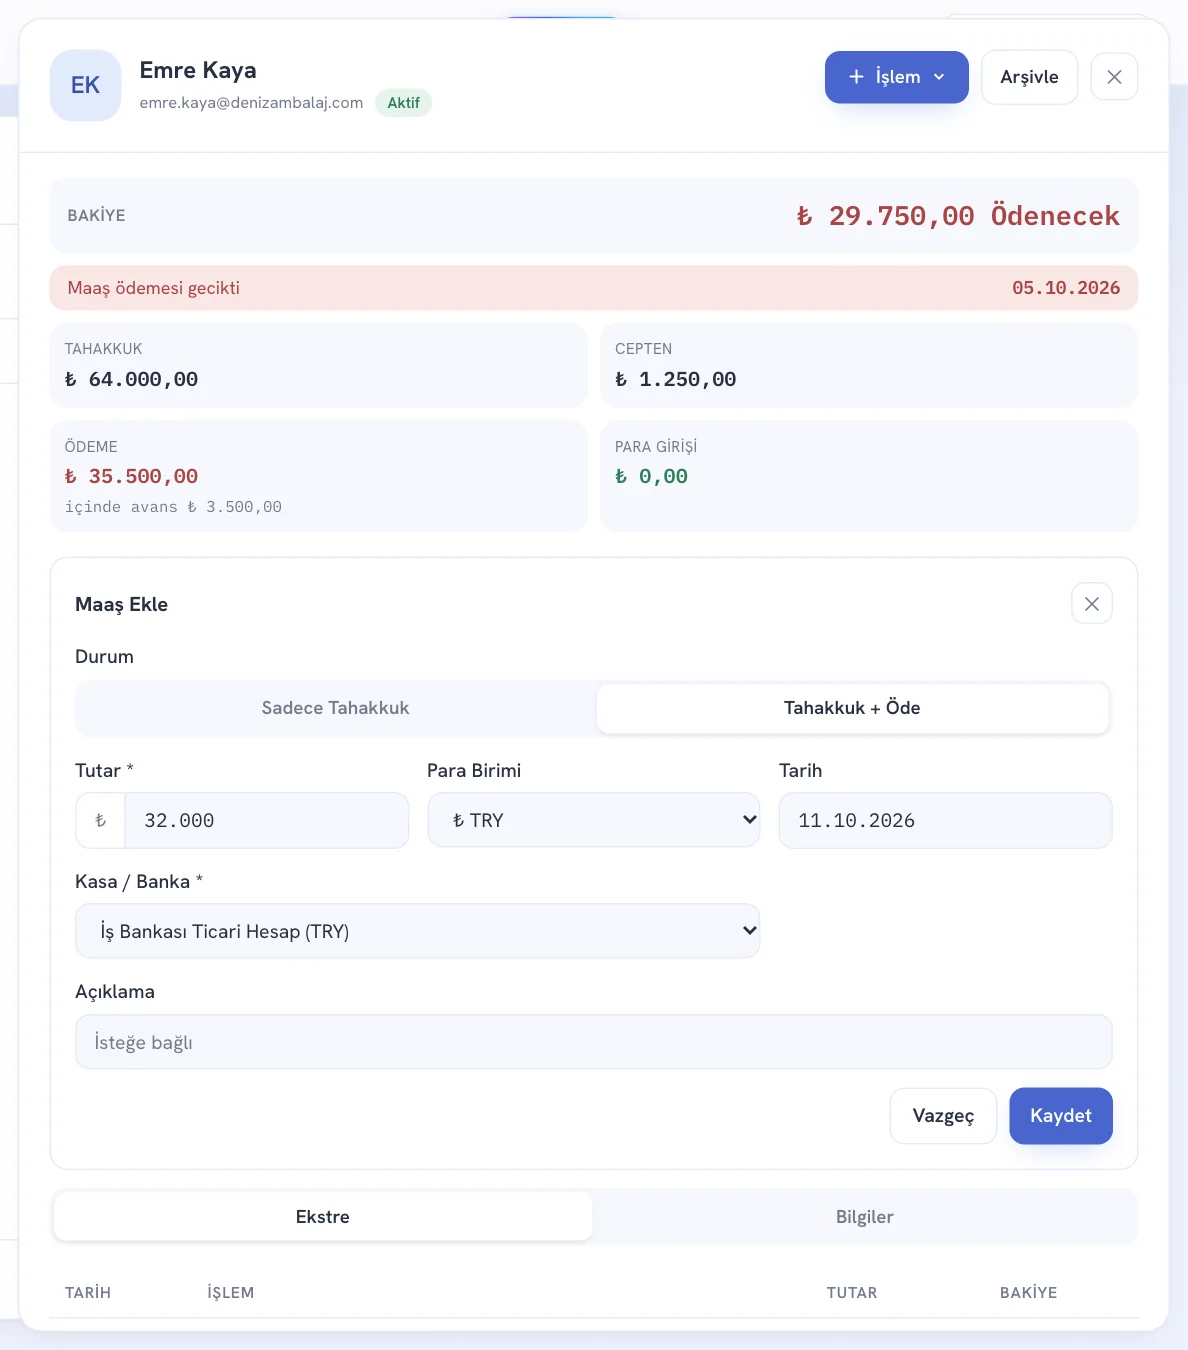The image size is (1188, 1350).
Task: Click the plus icon in İşlem button
Action: coord(856,77)
